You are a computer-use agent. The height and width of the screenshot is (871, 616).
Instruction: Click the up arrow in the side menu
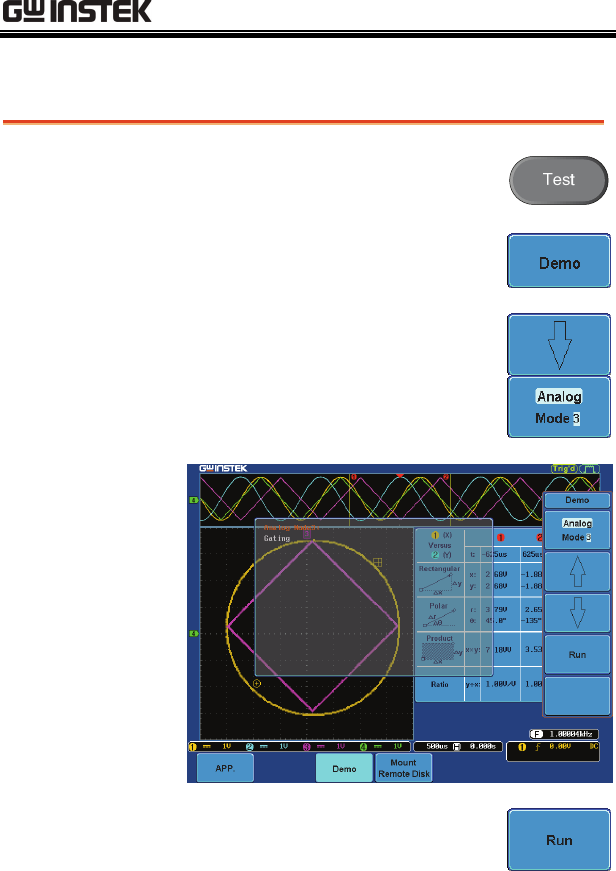click(x=577, y=572)
